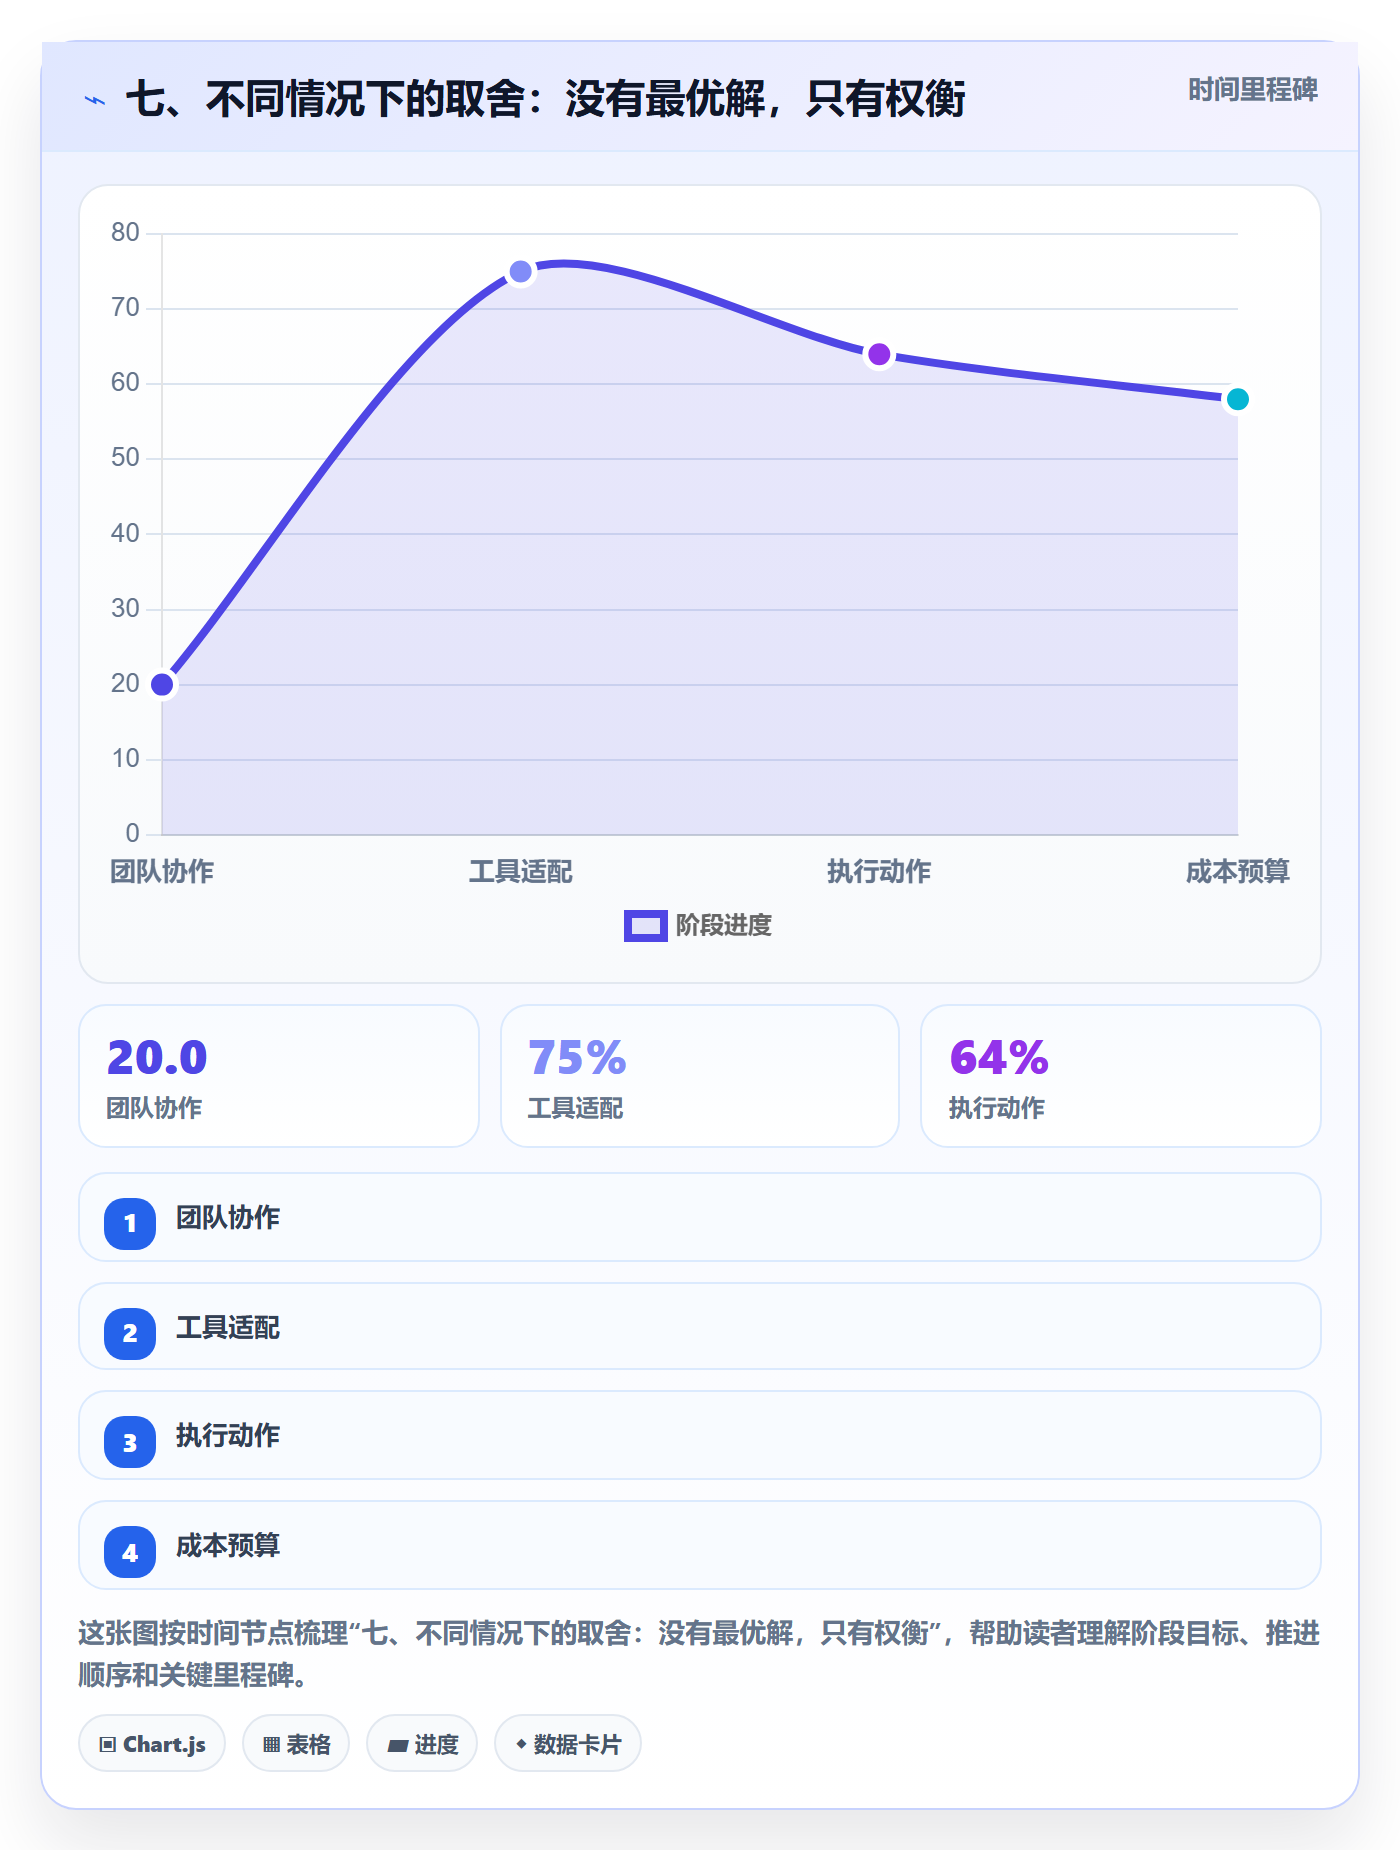Click the 数据卡片 tag at the bottom
This screenshot has width=1400, height=1850.
coord(568,1744)
